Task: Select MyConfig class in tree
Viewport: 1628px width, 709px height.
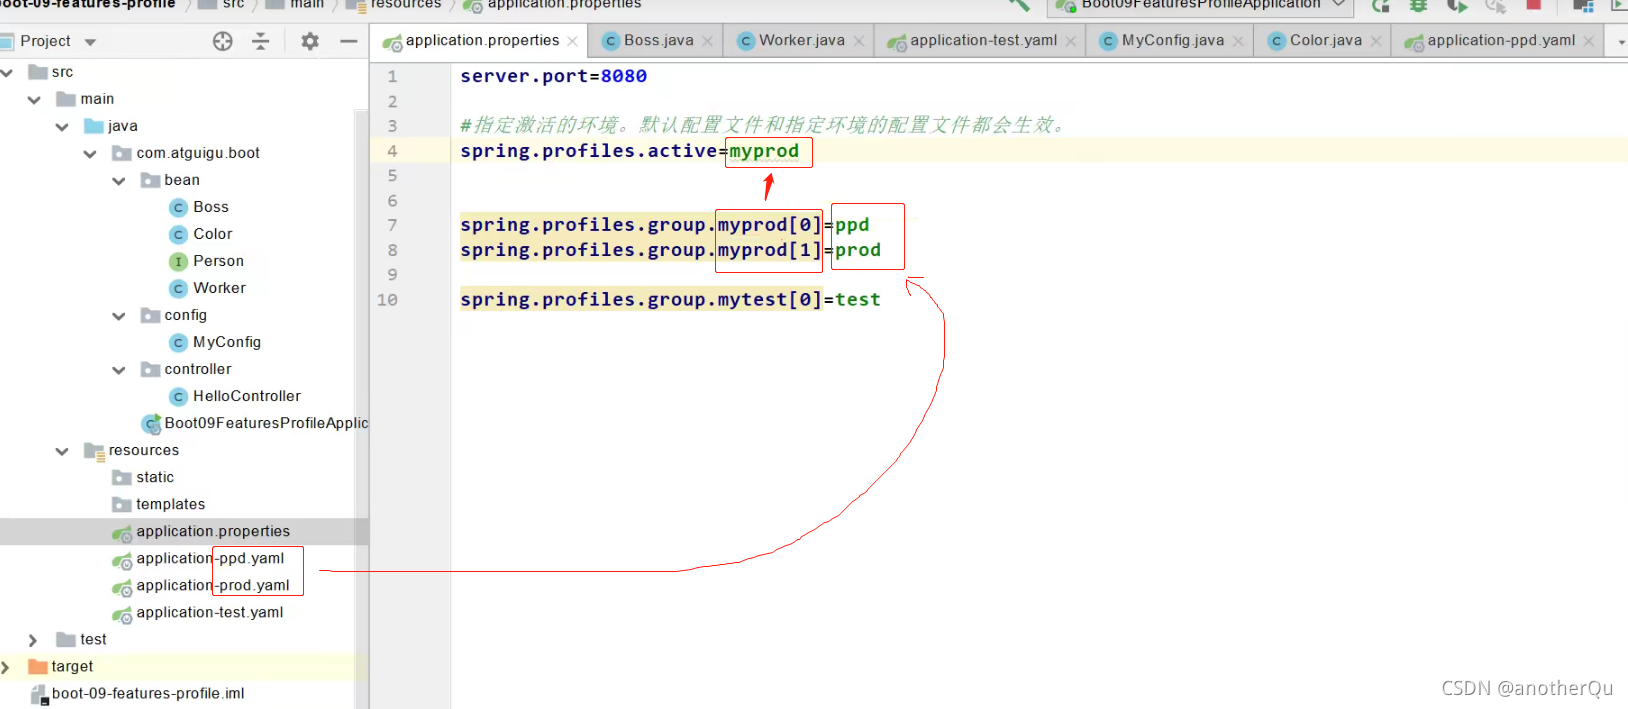Action: tap(215, 342)
